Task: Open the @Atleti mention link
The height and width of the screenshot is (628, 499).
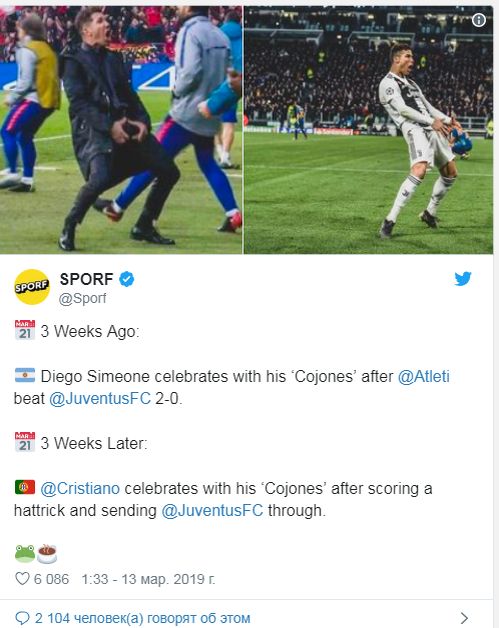Action: click(x=424, y=376)
